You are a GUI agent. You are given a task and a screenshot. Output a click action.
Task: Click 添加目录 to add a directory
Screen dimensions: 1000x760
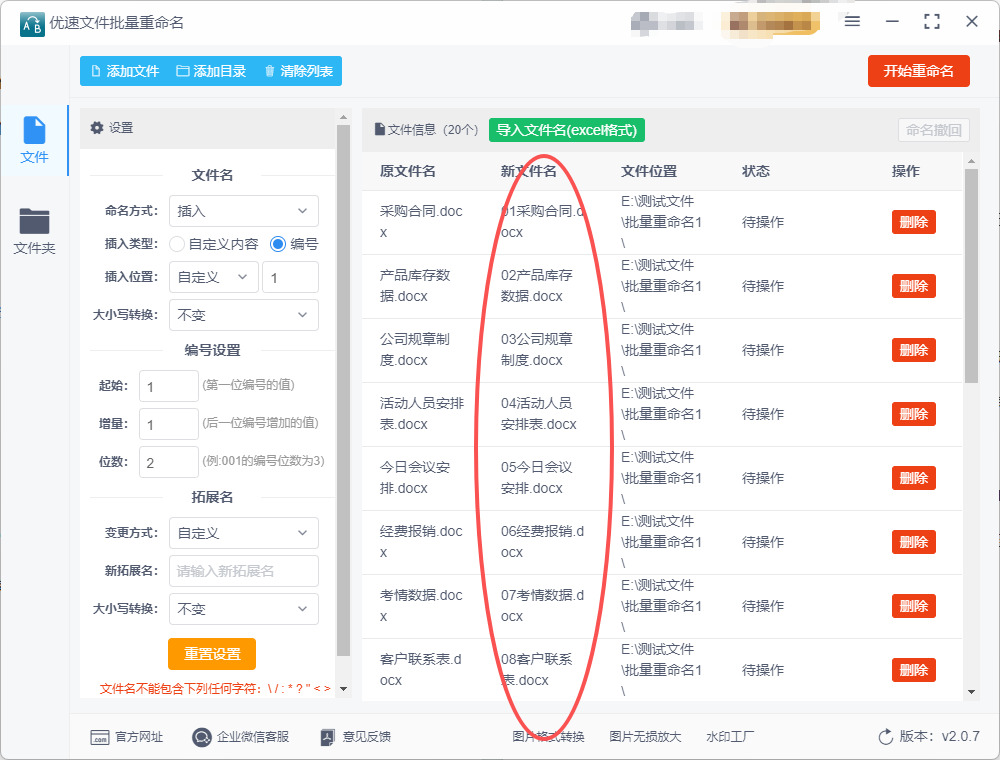pyautogui.click(x=211, y=71)
